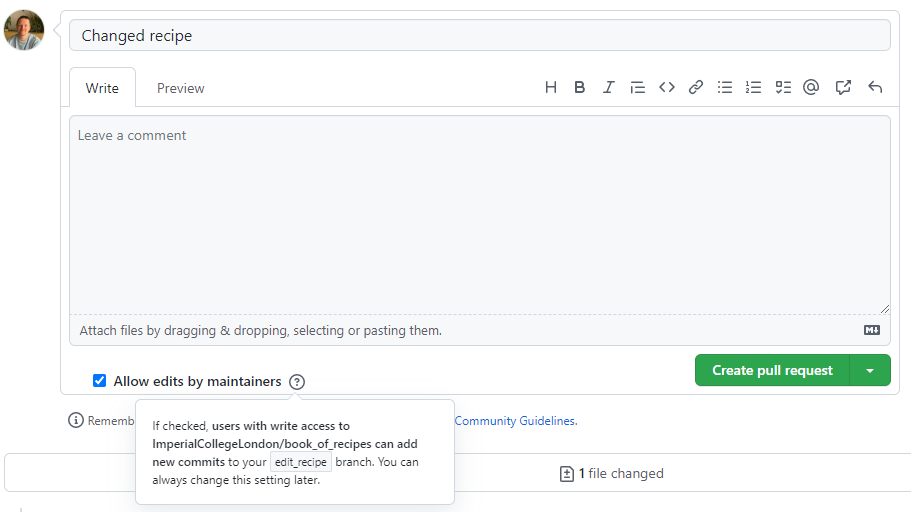
Task: Click the pull request title field
Action: (x=480, y=35)
